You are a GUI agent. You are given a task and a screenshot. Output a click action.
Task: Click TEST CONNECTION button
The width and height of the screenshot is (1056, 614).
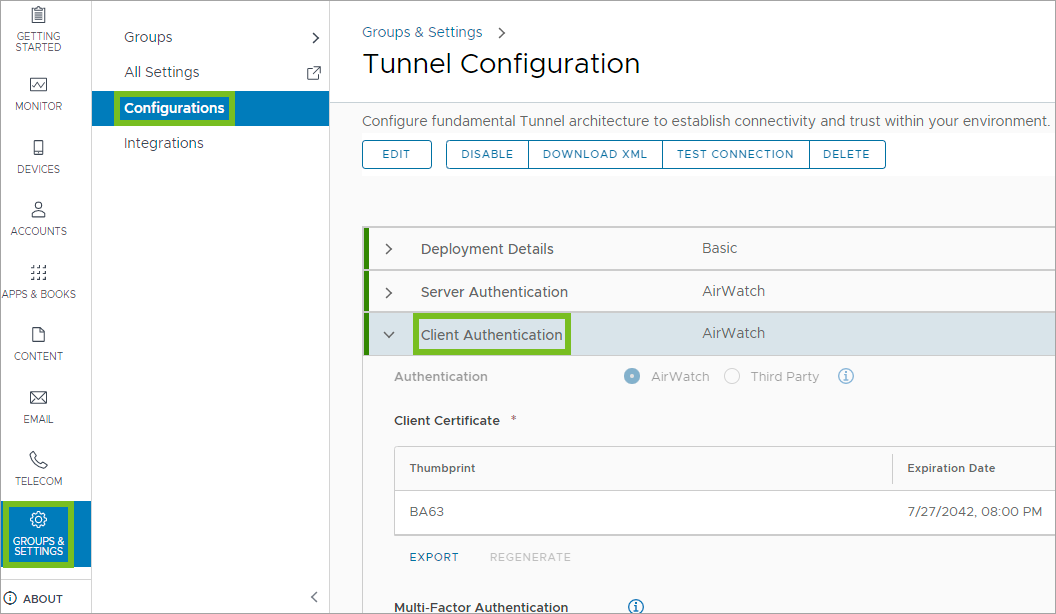pos(735,154)
